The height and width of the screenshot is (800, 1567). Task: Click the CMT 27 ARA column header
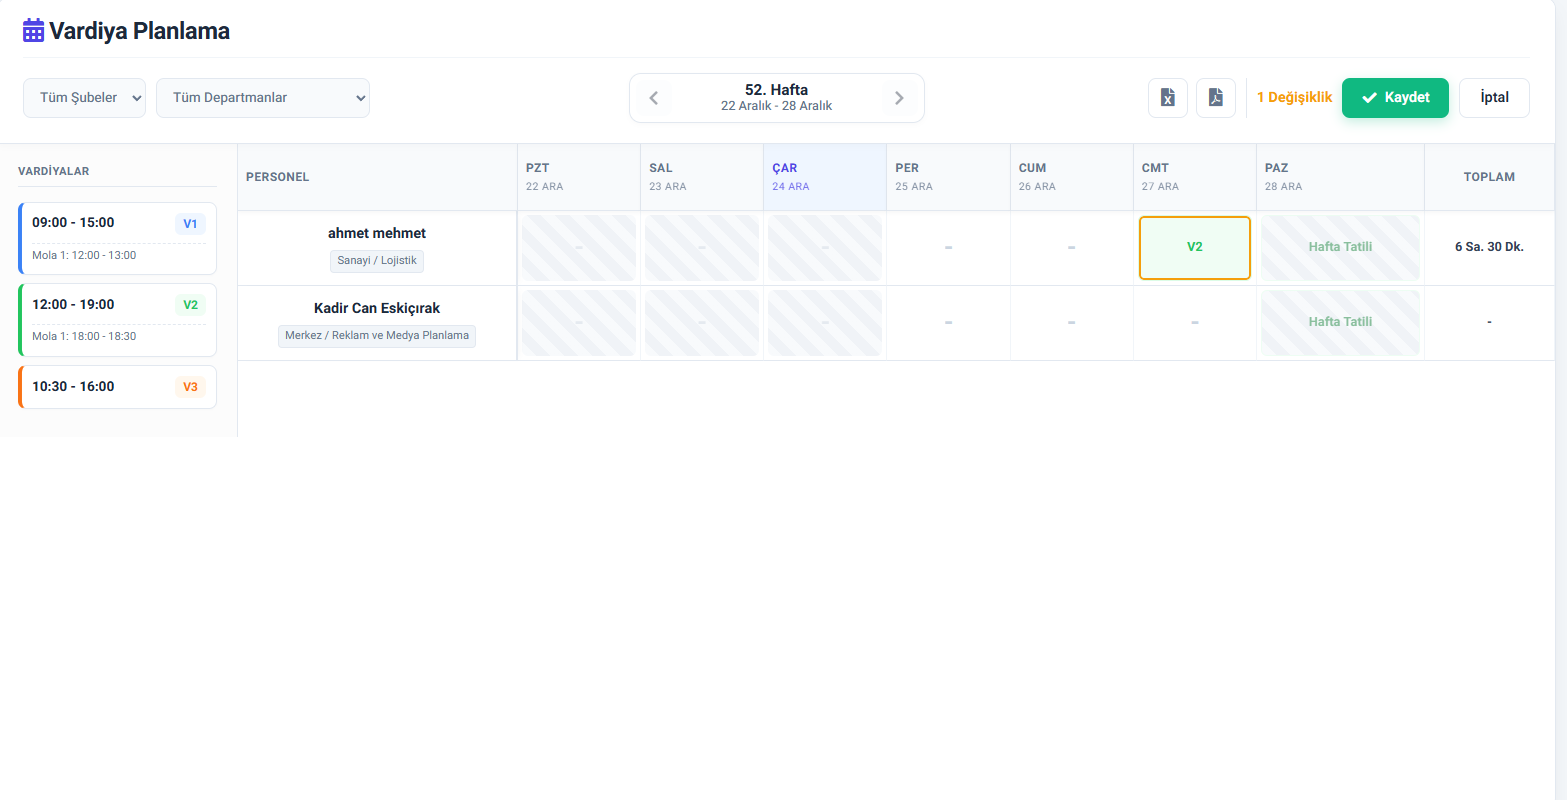click(1194, 177)
